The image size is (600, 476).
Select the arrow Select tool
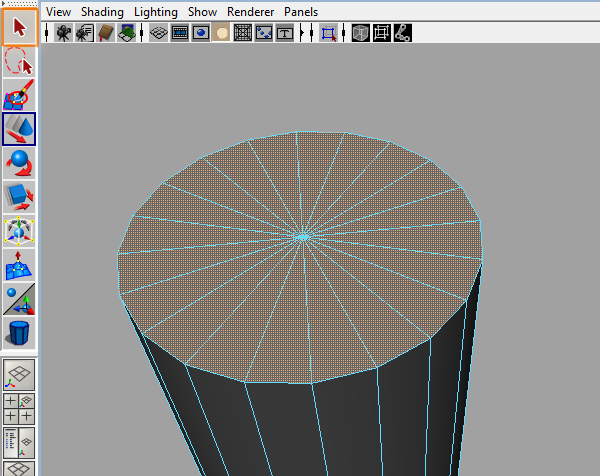click(19, 27)
